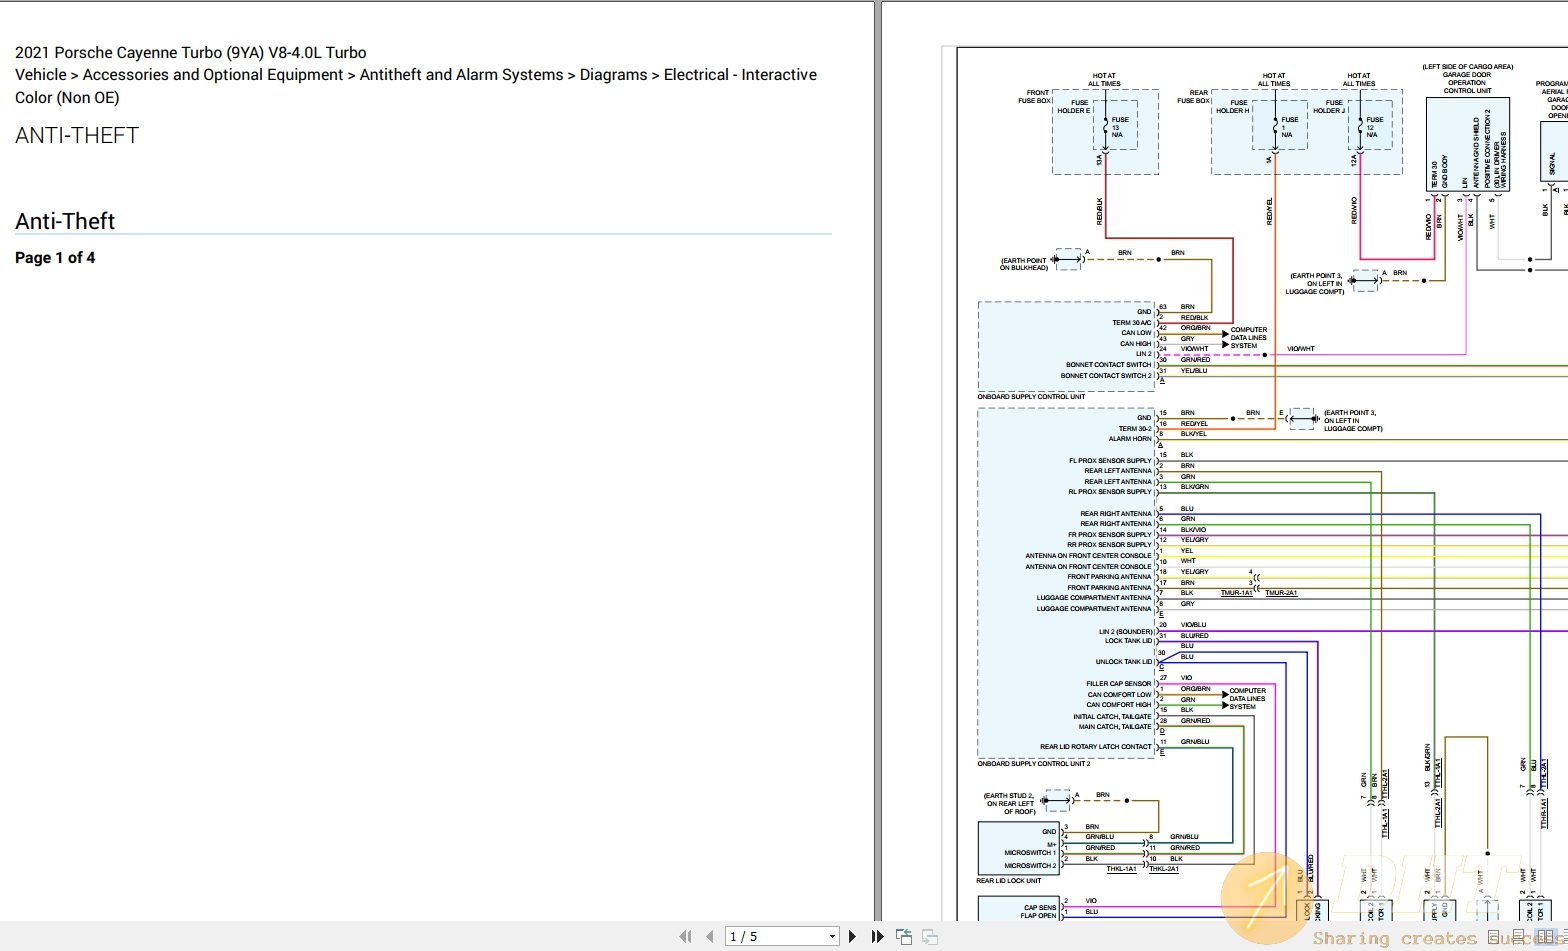This screenshot has height=951, width=1568.
Task: Click the 'FUSE HOLDER H' label
Action: pos(1233,106)
